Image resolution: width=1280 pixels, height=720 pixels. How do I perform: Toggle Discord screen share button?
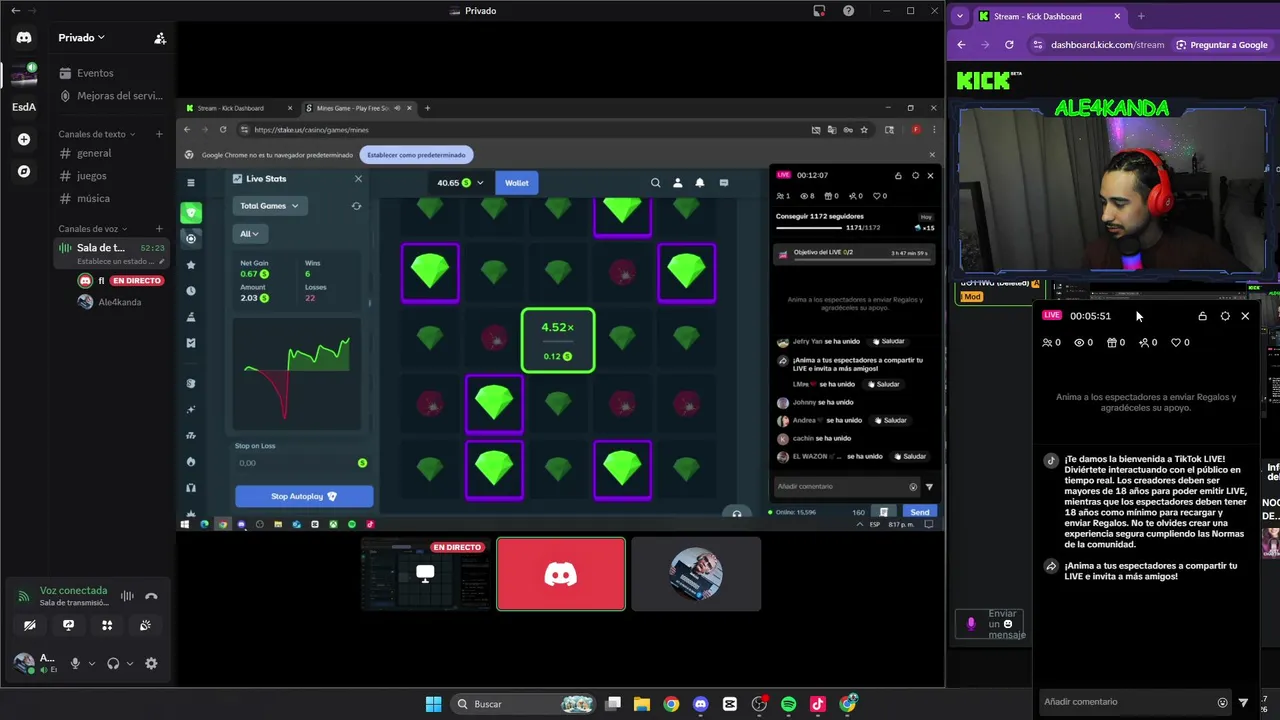tap(68, 625)
